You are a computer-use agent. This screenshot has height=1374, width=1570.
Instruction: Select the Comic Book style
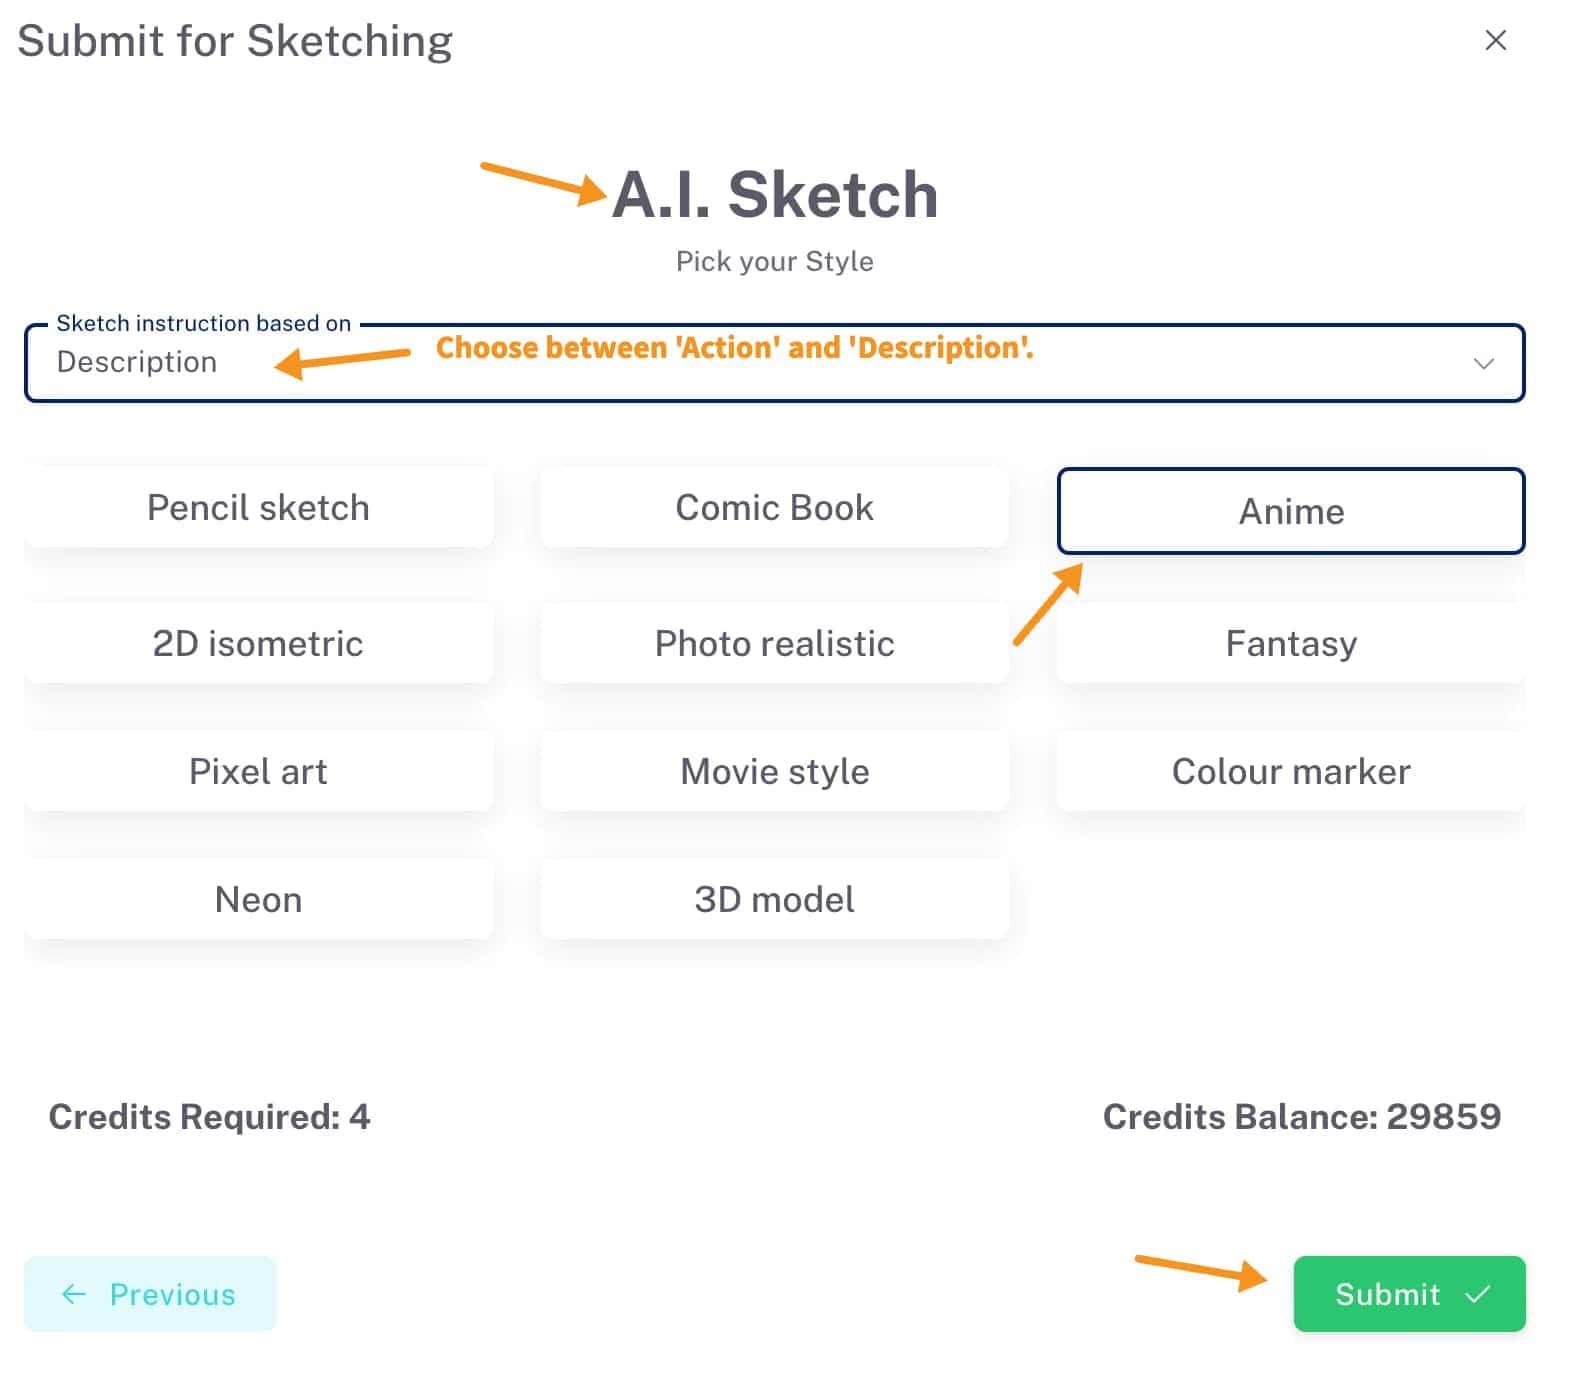pyautogui.click(x=774, y=507)
